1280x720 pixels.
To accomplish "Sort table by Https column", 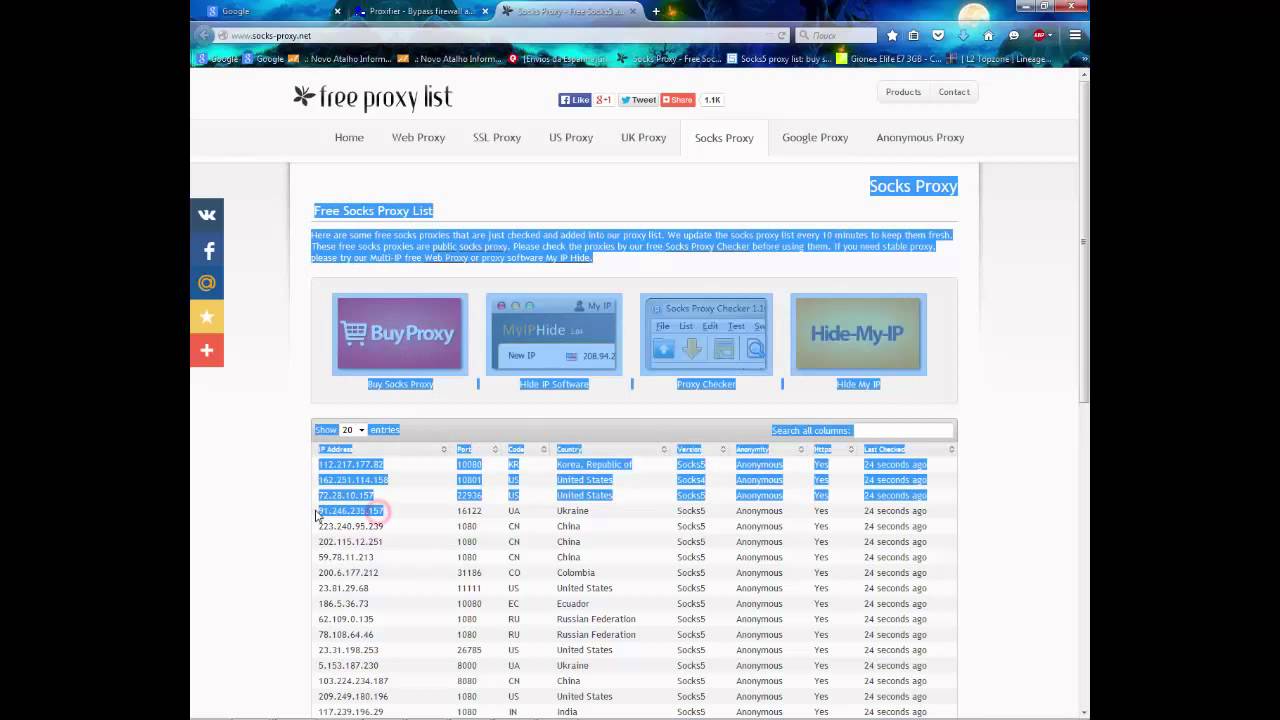I will [x=834, y=449].
